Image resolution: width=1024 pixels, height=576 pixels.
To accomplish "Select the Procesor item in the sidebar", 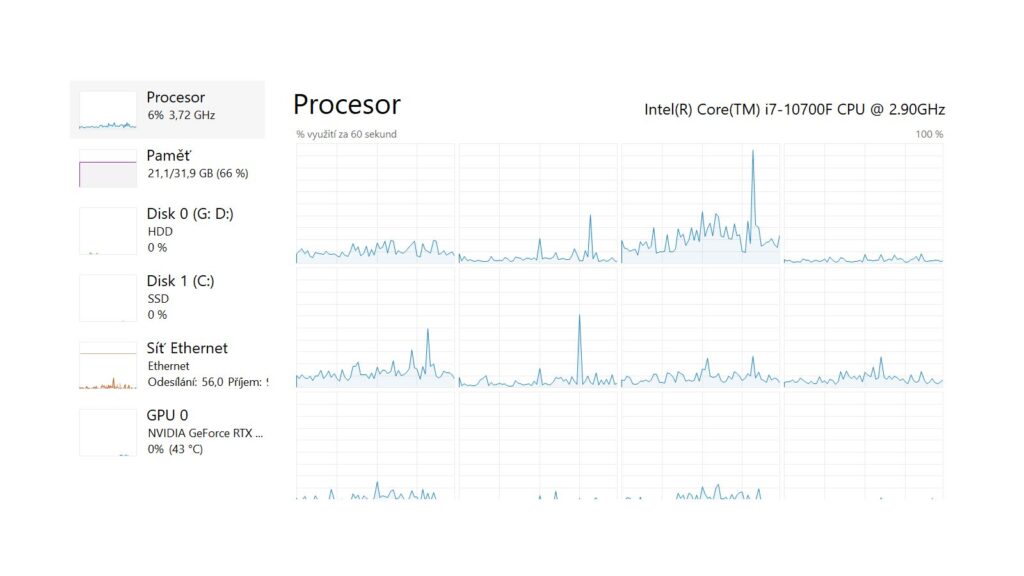I will tap(167, 109).
